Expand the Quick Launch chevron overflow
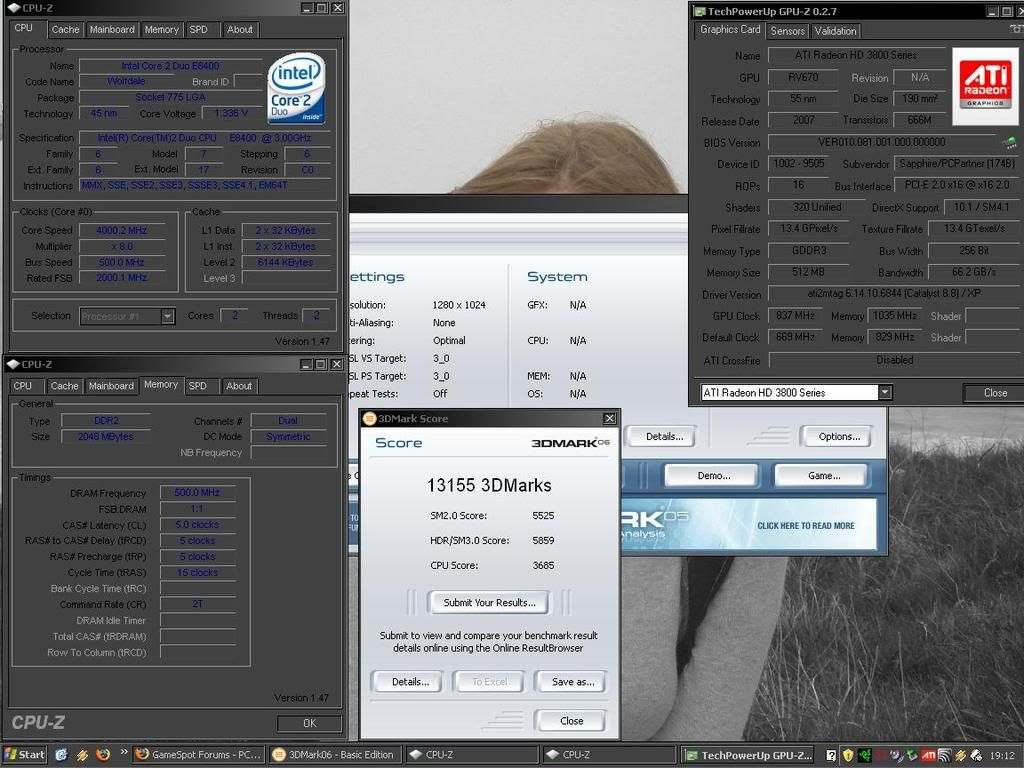The height and width of the screenshot is (768, 1024). 123,752
